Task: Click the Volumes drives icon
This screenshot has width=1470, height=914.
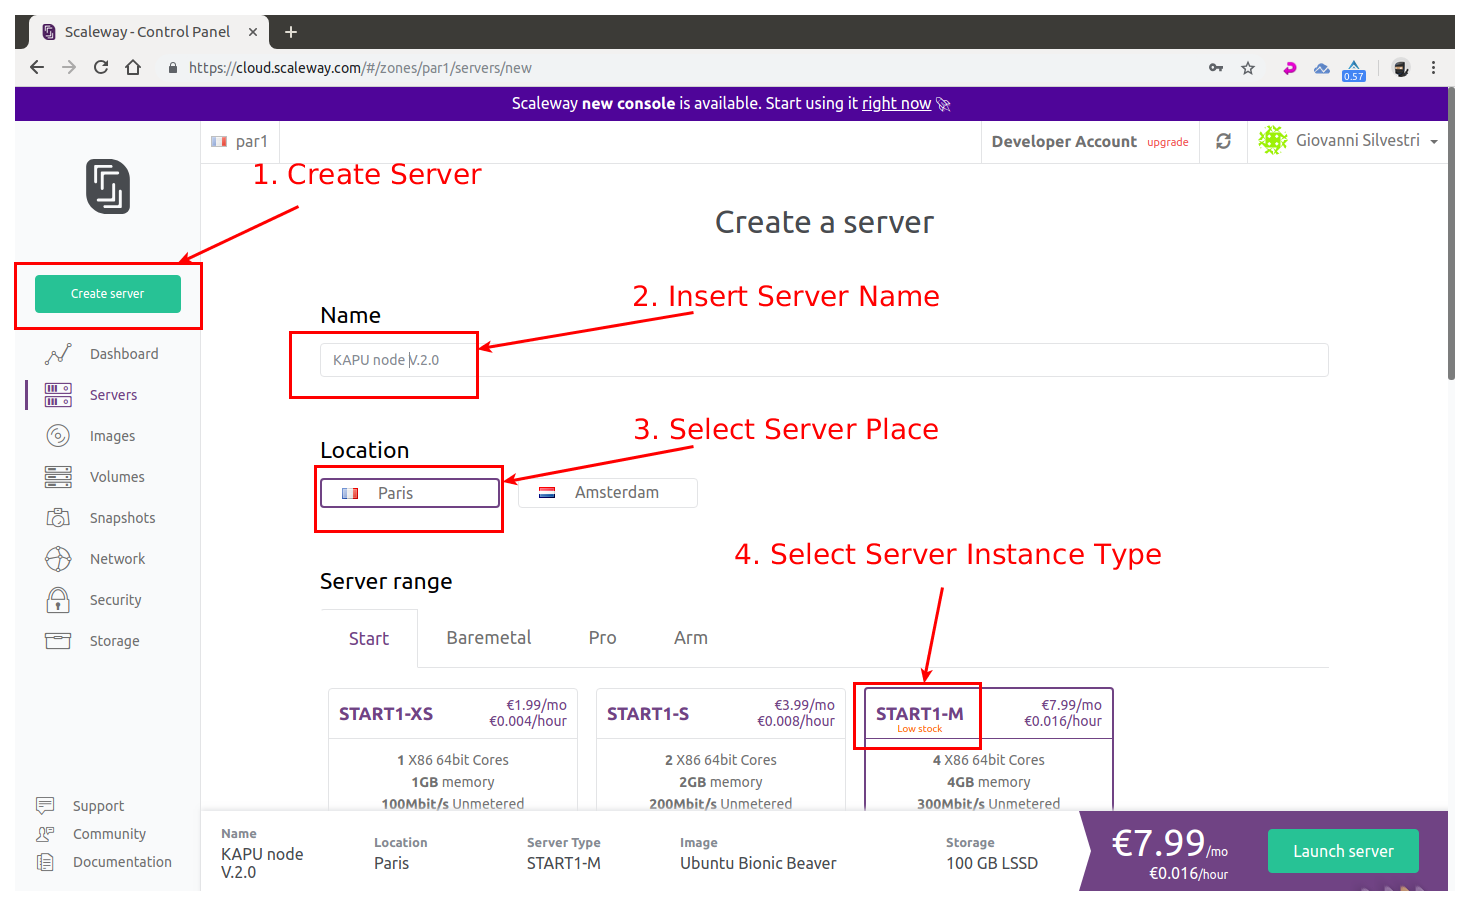Action: tap(58, 477)
